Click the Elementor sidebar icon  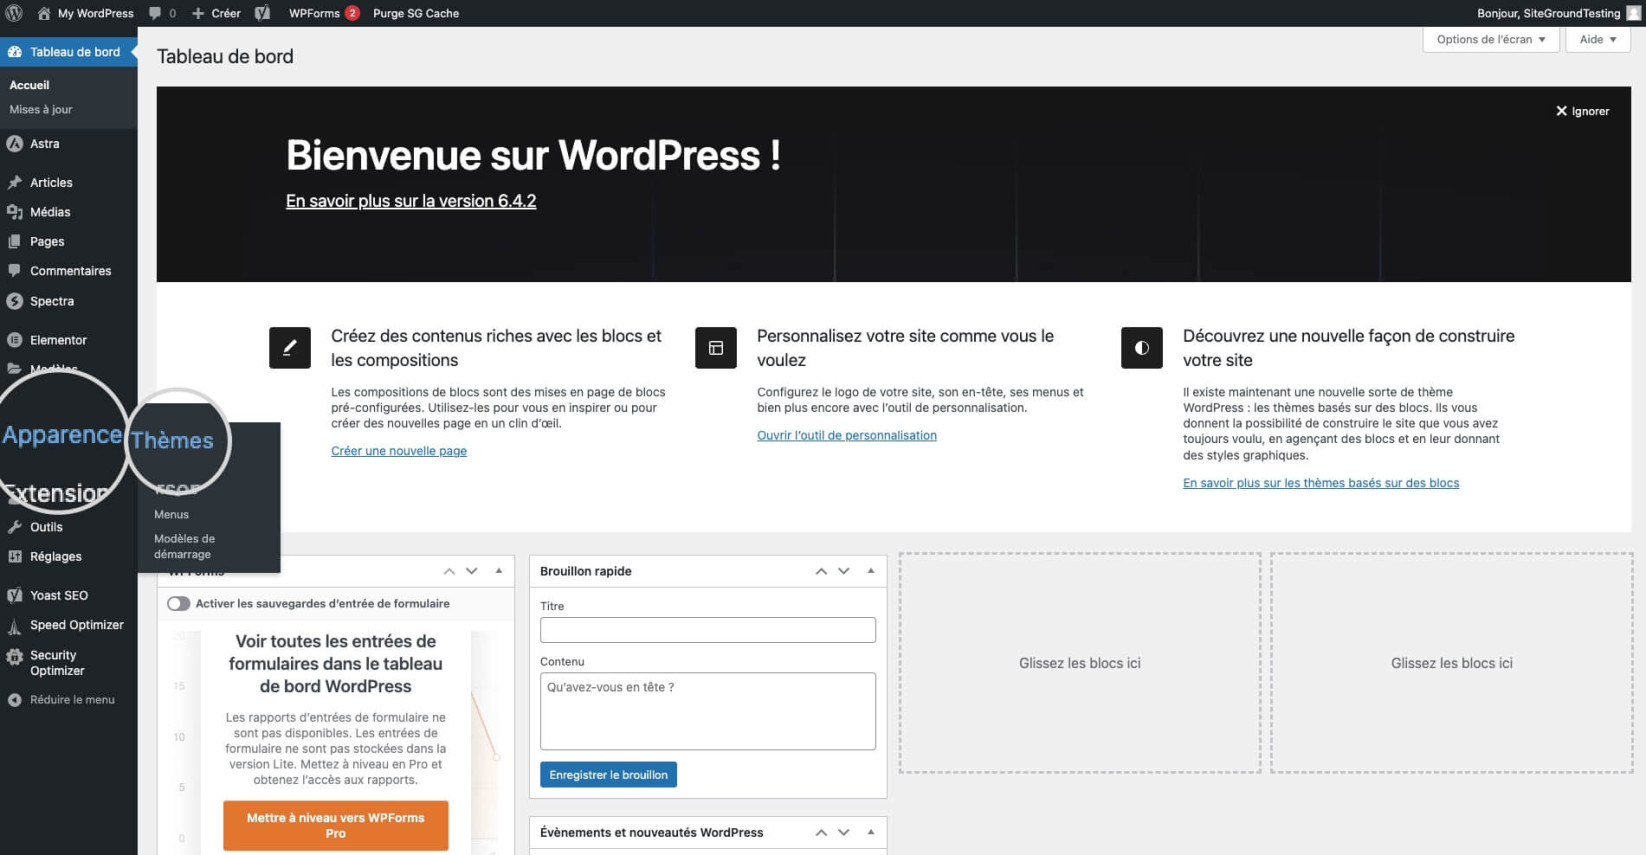pyautogui.click(x=14, y=340)
